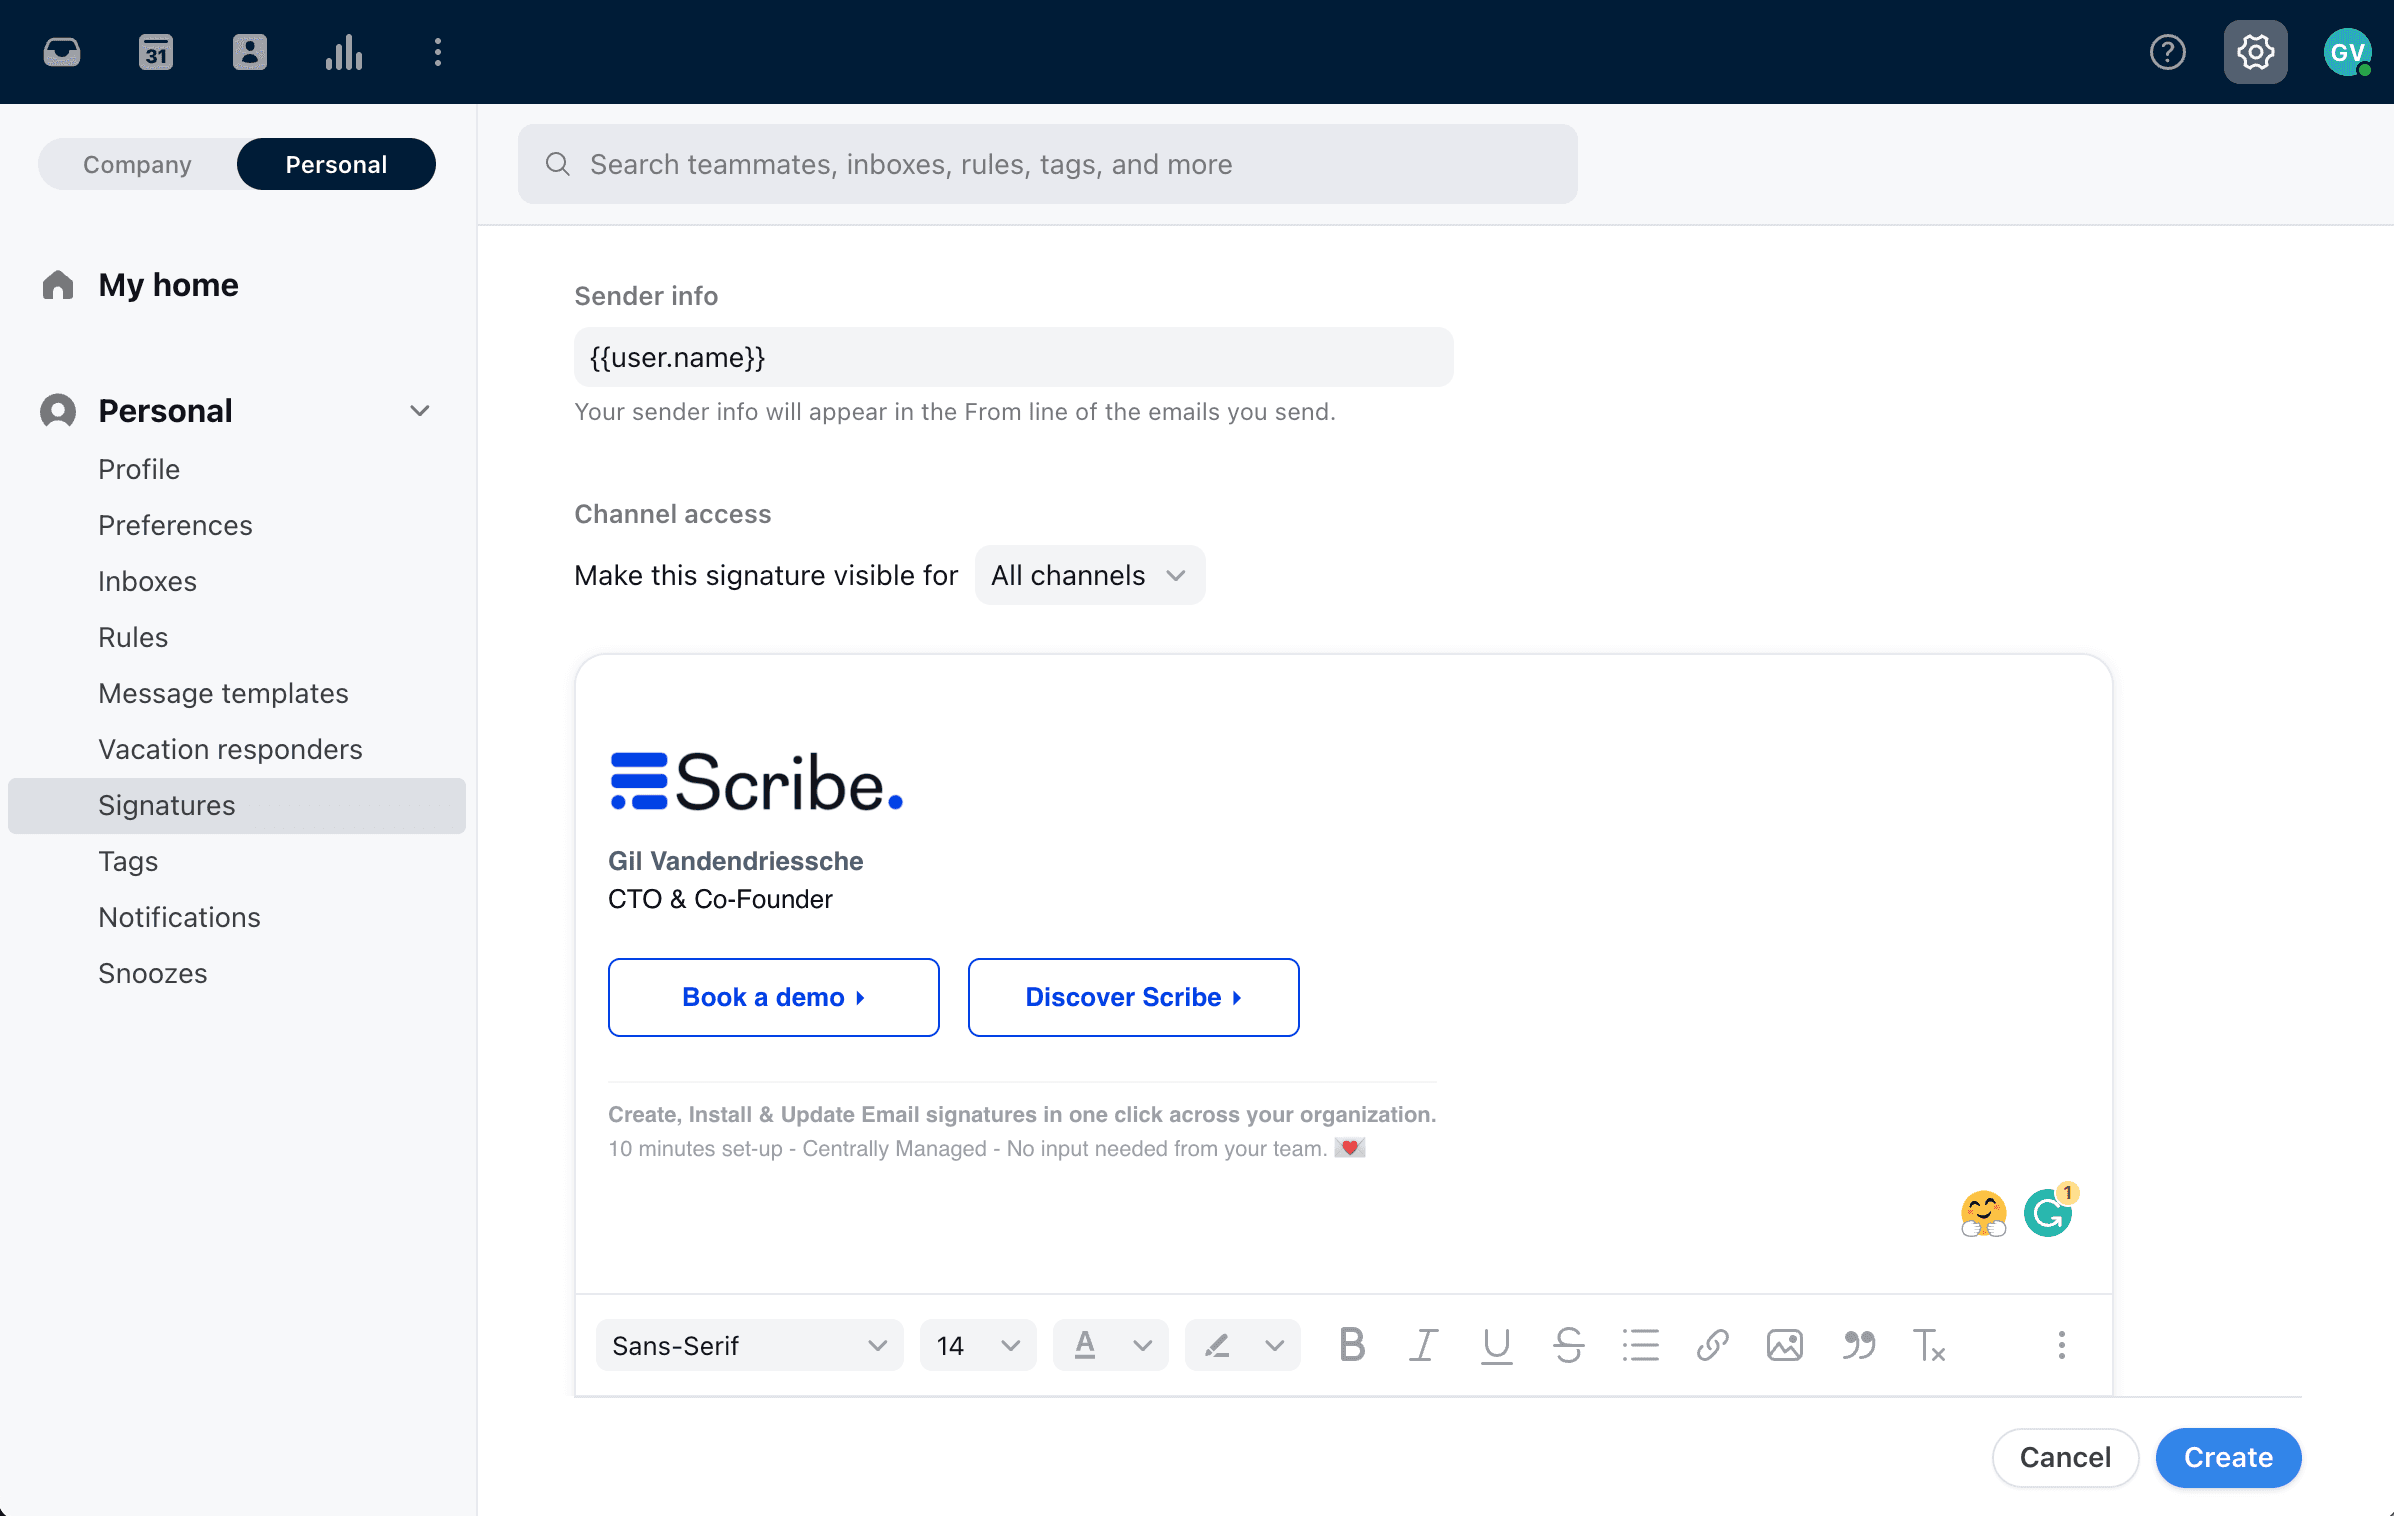Switch to the Company tab
Screen dimensions: 2394x1516
pos(138,164)
